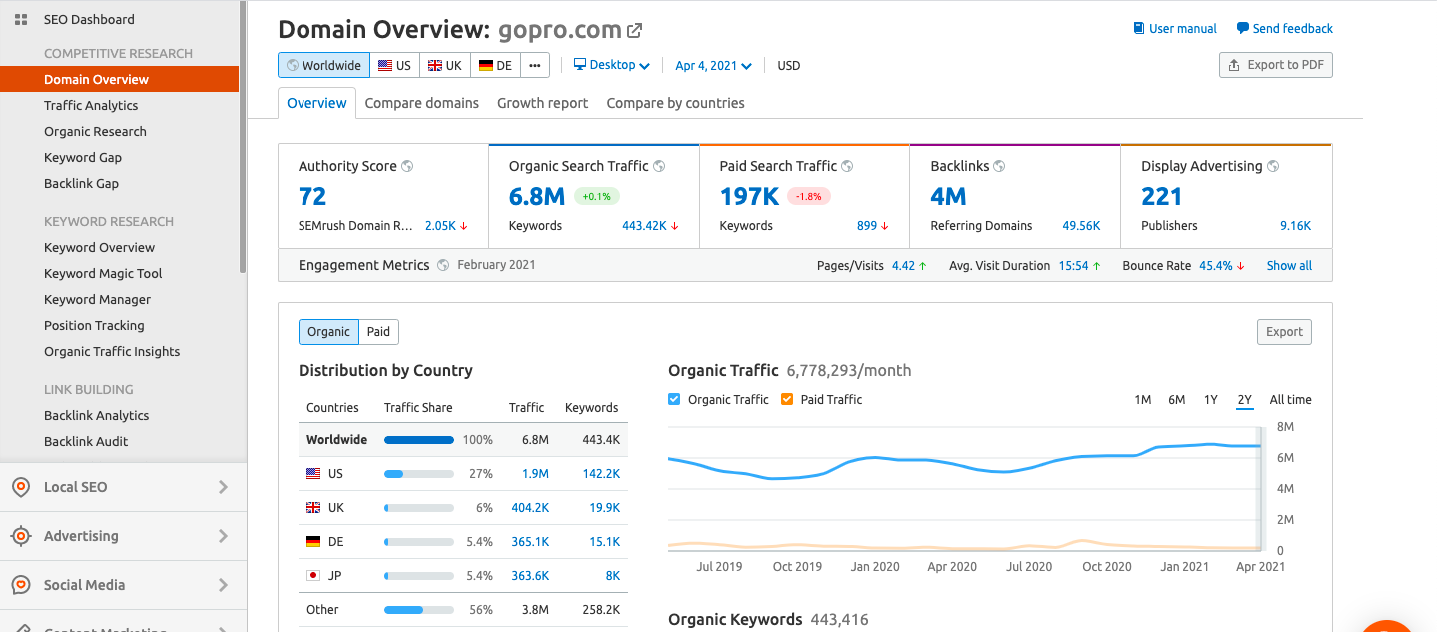Click the 197K paid traffic value
This screenshot has height=632, width=1437.
tap(749, 196)
